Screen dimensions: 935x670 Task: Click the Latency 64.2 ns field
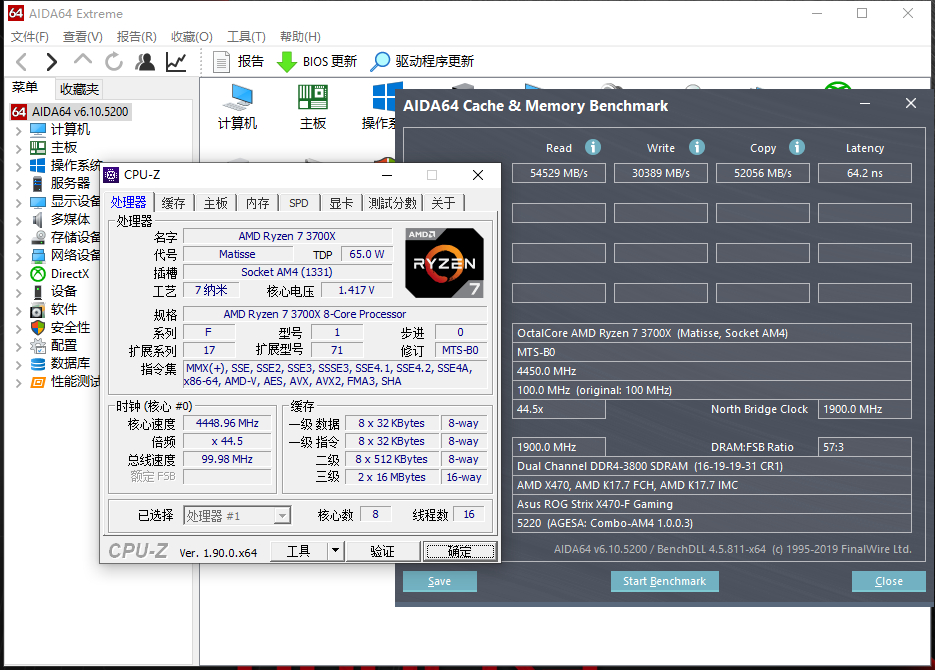pyautogui.click(x=865, y=173)
